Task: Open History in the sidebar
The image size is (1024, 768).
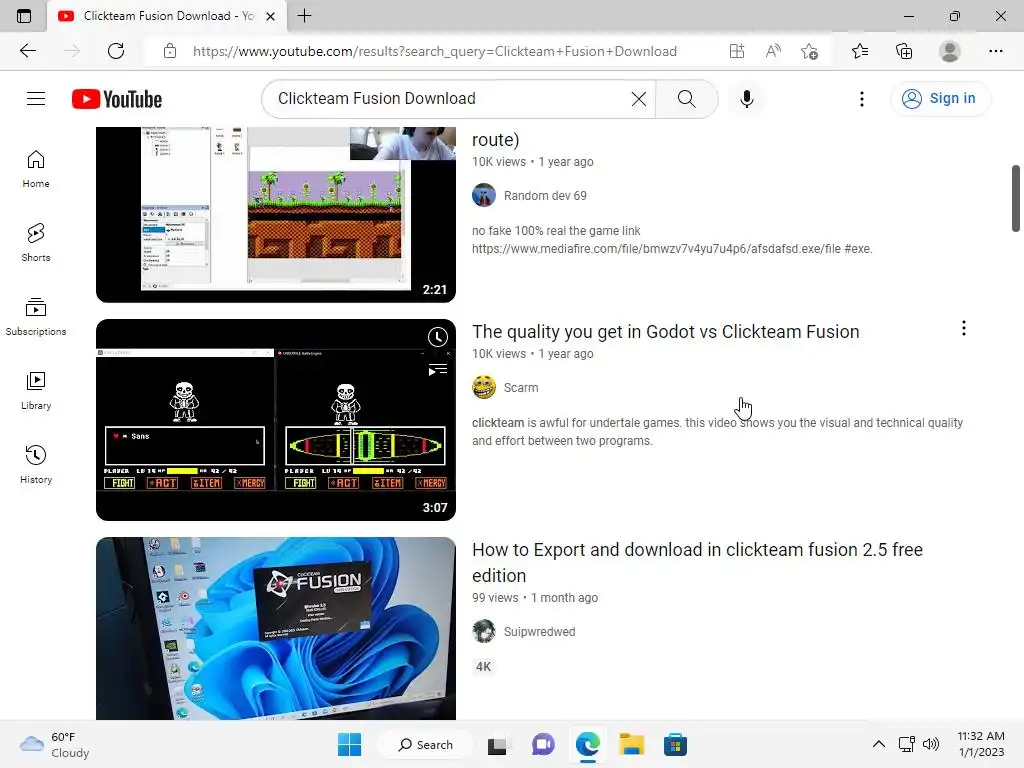Action: click(36, 464)
